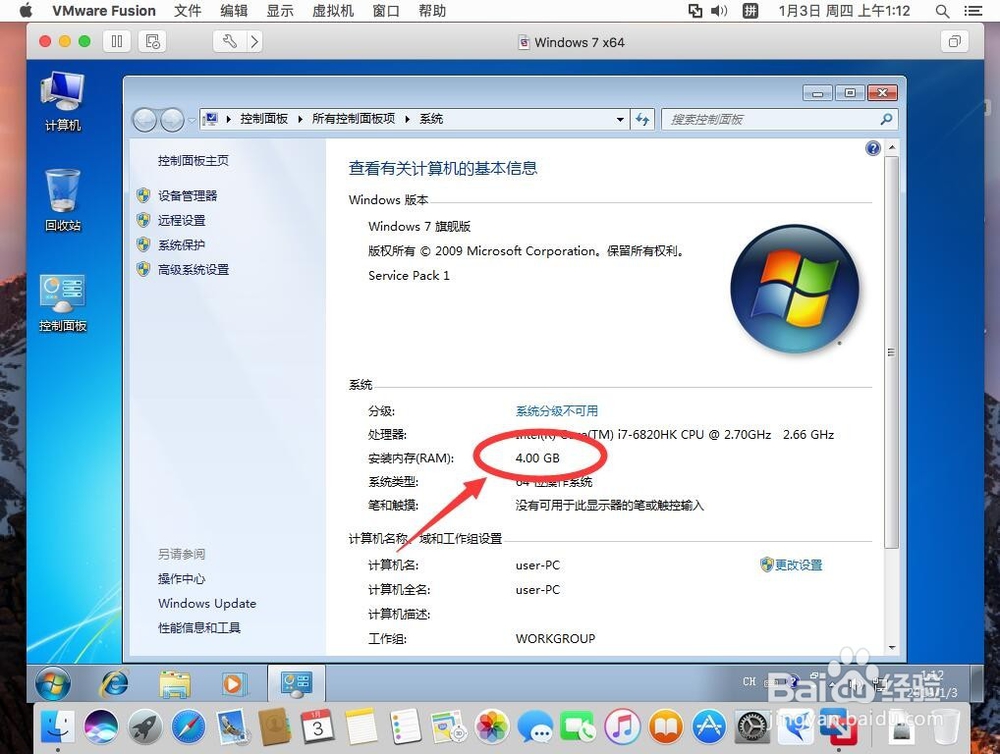Go forward in Control Panel navigation
Image resolution: width=1000 pixels, height=754 pixels.
pos(172,119)
